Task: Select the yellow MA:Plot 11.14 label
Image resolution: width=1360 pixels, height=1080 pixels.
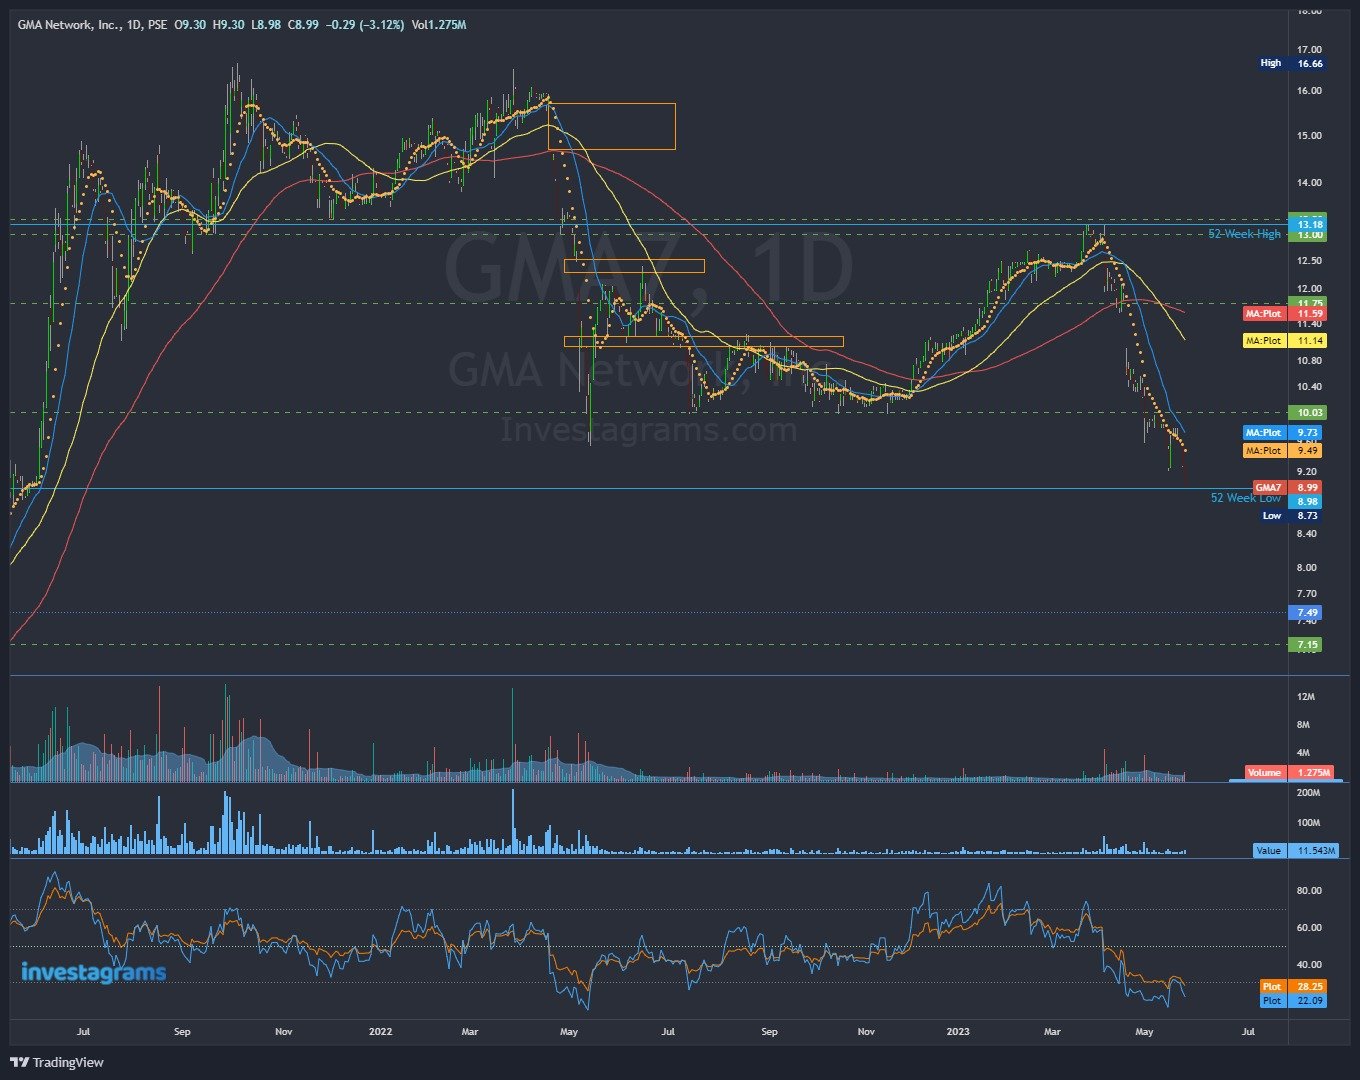Action: (x=1284, y=341)
